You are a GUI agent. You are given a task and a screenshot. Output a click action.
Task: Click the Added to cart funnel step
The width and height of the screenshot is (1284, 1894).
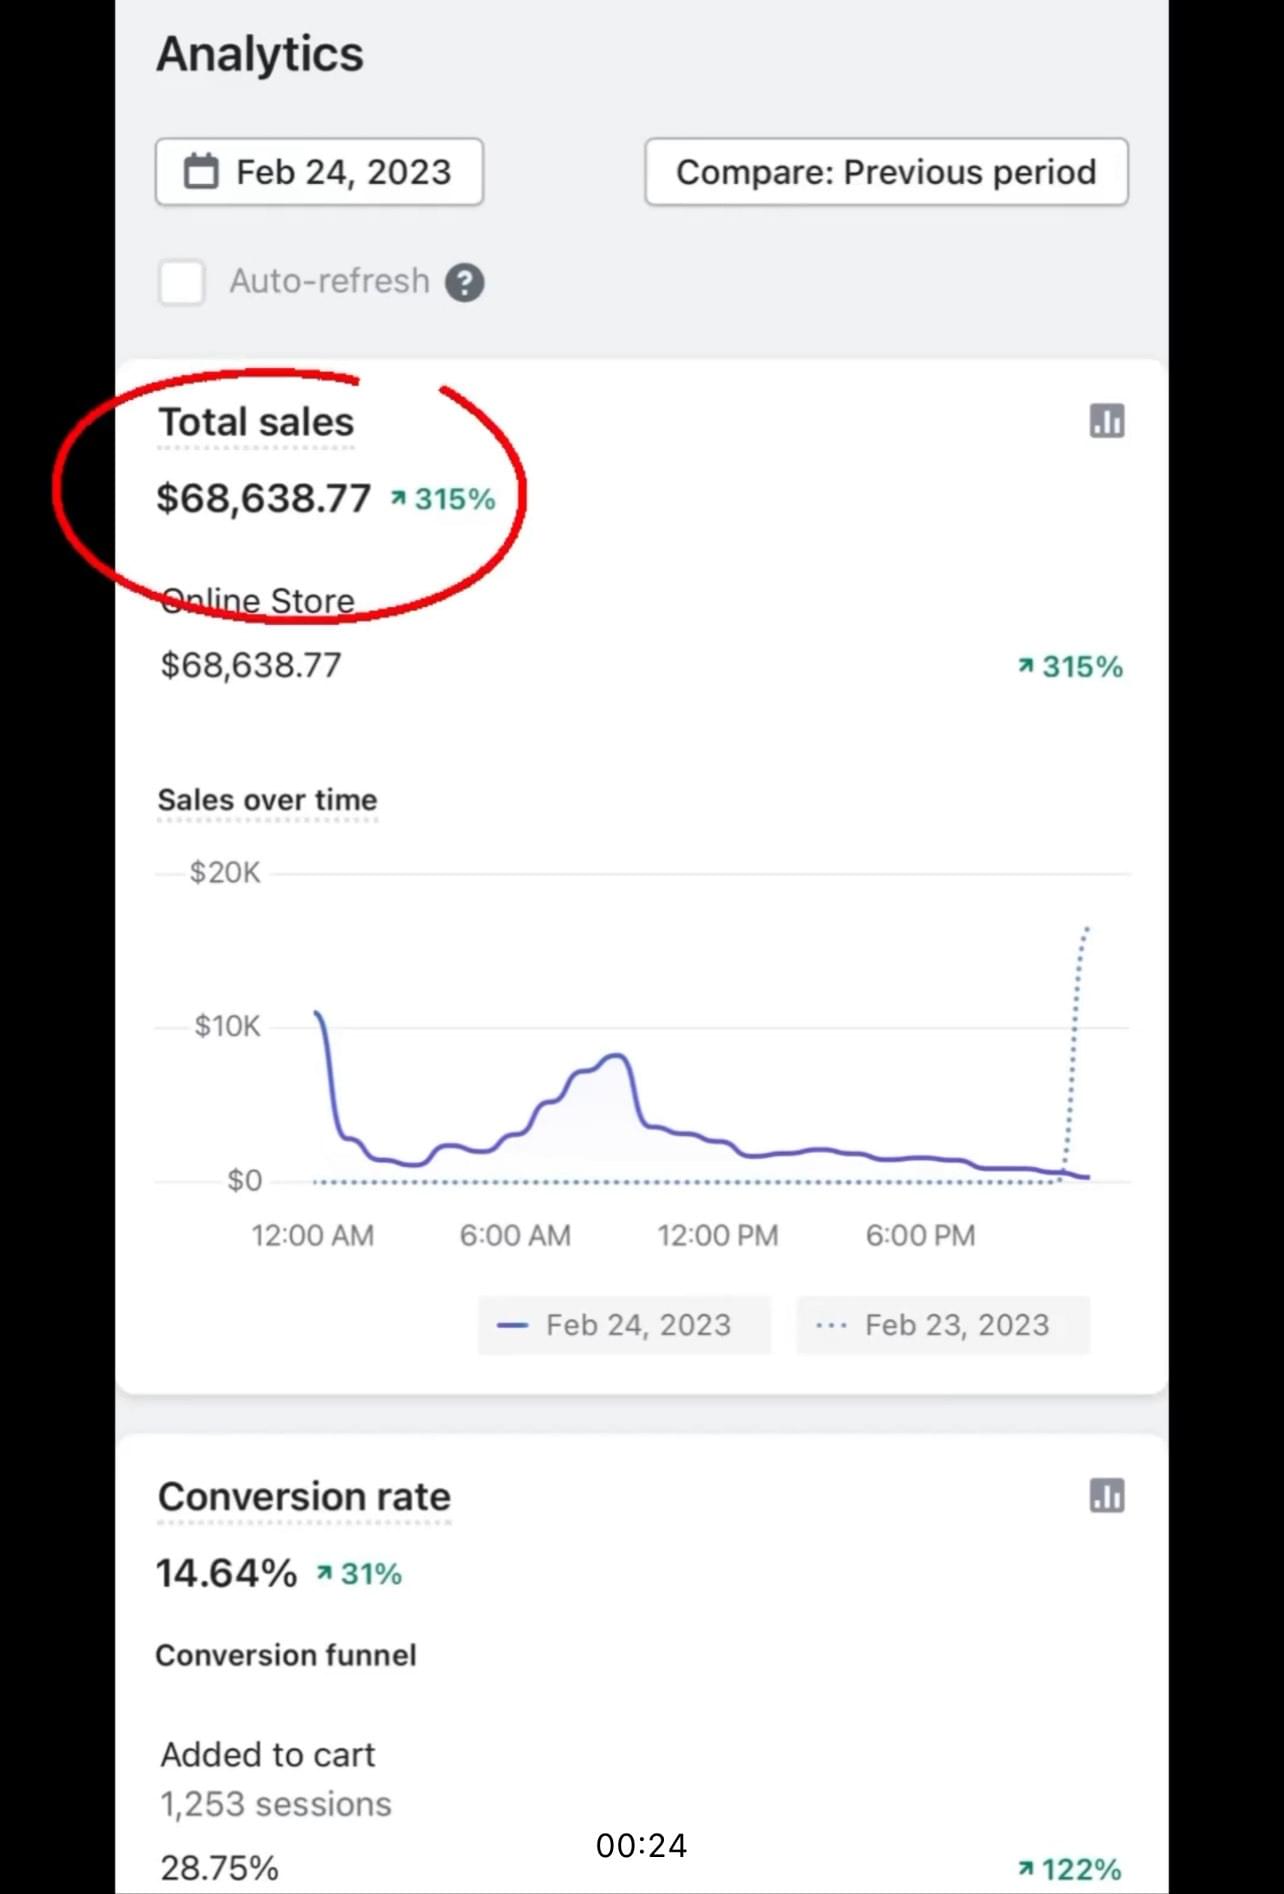[268, 1755]
